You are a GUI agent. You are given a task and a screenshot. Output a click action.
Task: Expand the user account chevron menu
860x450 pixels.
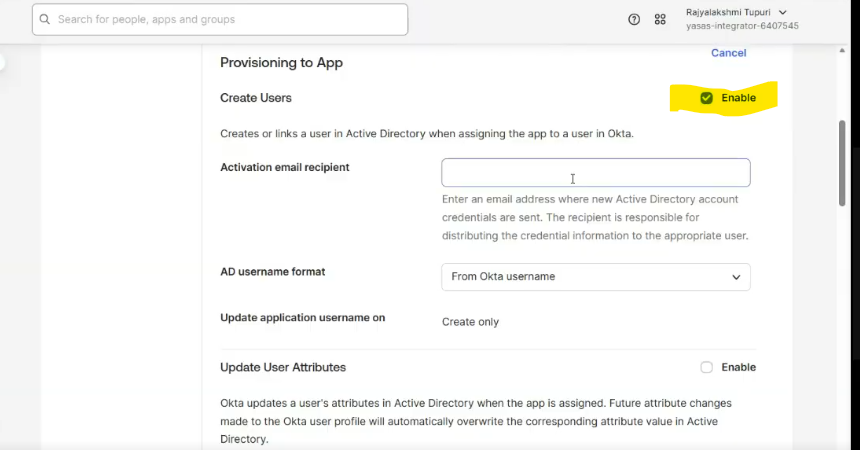point(783,12)
